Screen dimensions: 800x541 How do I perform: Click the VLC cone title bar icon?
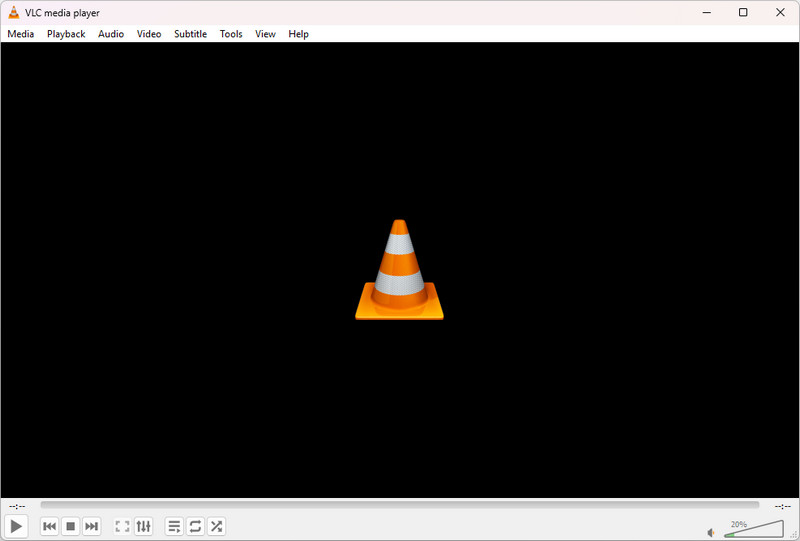coord(14,13)
